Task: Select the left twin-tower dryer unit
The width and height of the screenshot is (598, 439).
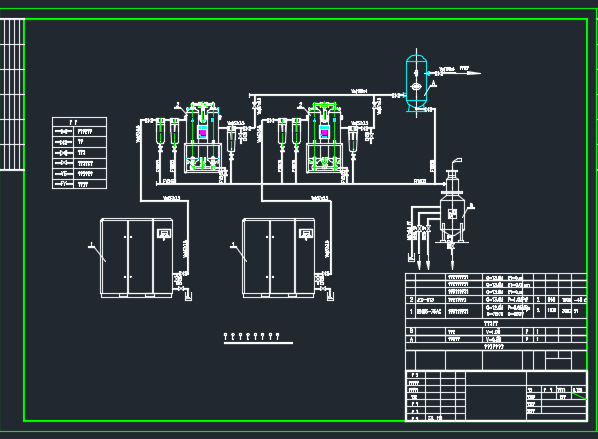Action: 203,137
